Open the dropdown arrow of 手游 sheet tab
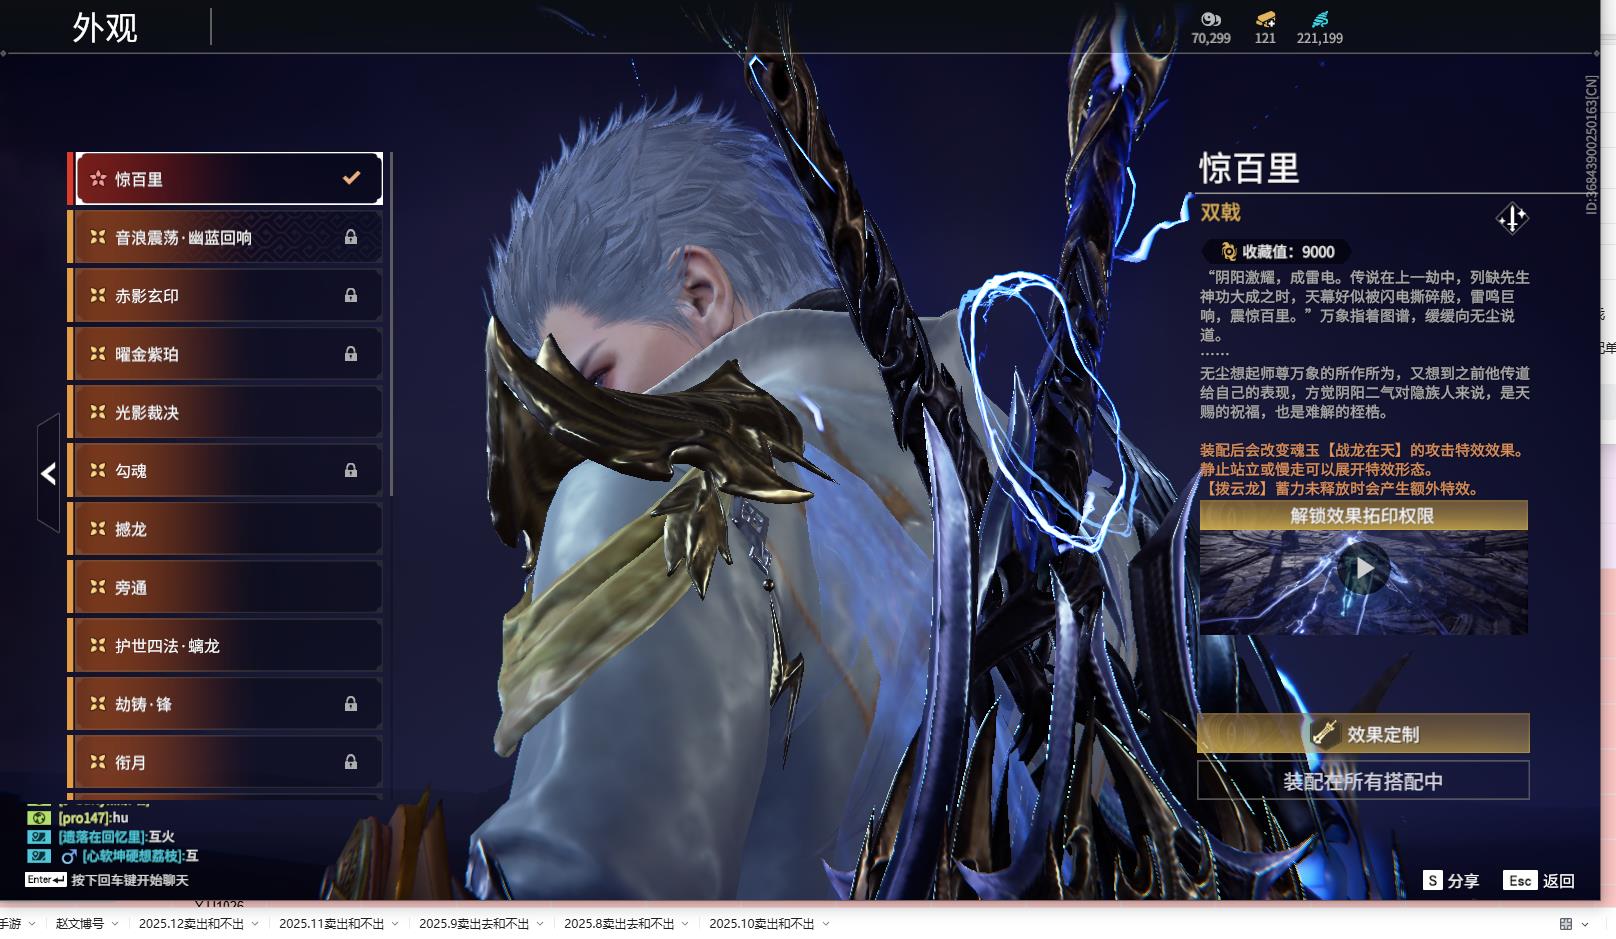Viewport: 1616px width, 939px height. 32,924
